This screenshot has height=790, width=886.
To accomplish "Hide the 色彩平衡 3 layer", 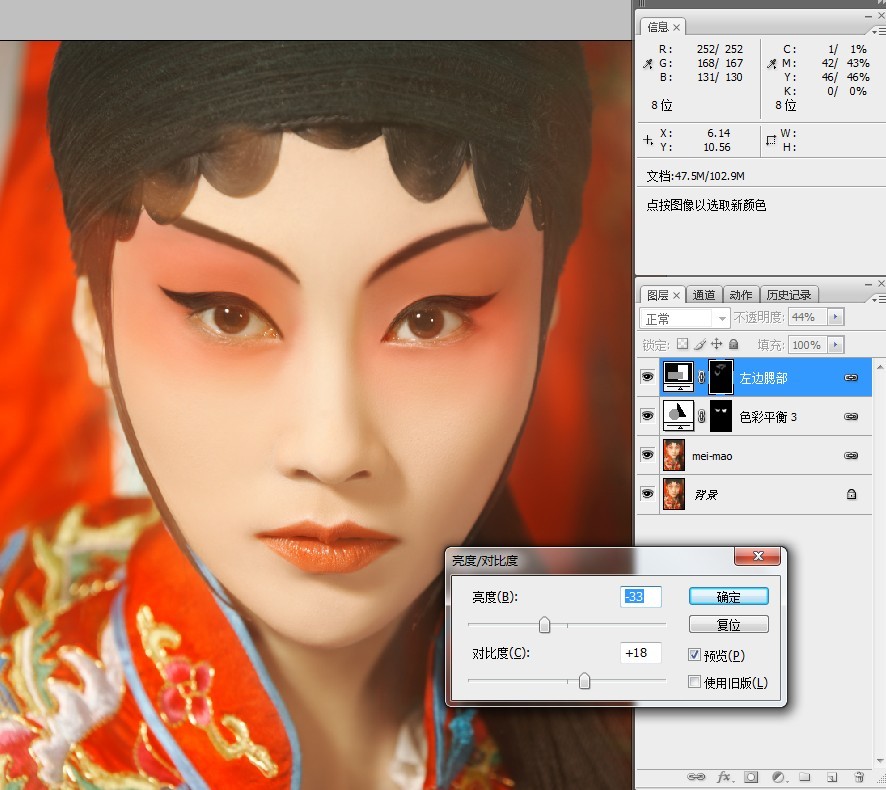I will pyautogui.click(x=648, y=416).
